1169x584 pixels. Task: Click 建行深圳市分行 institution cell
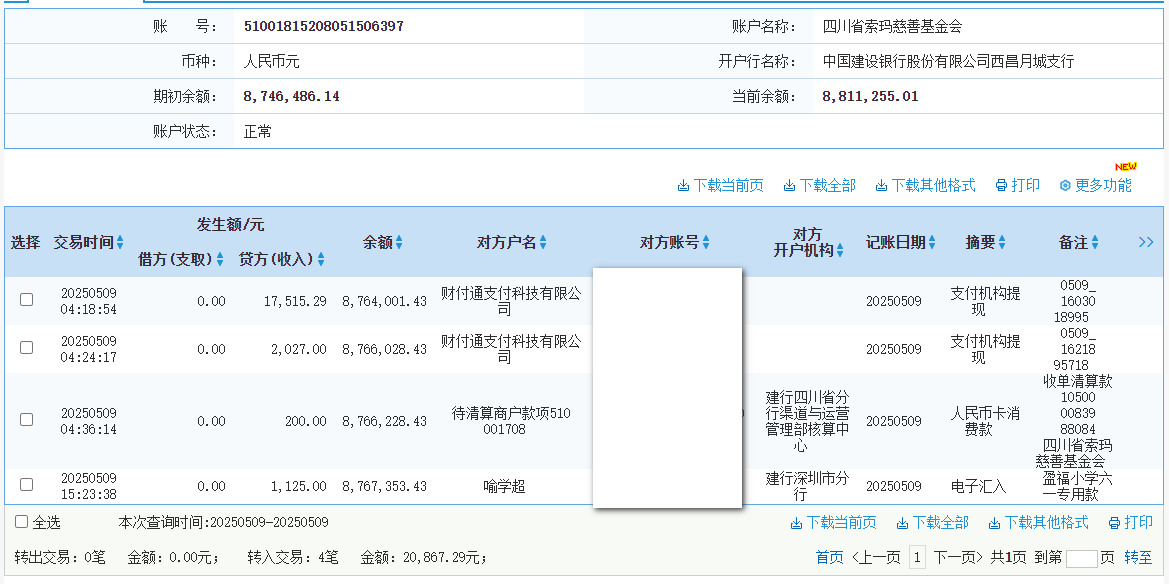coord(807,486)
